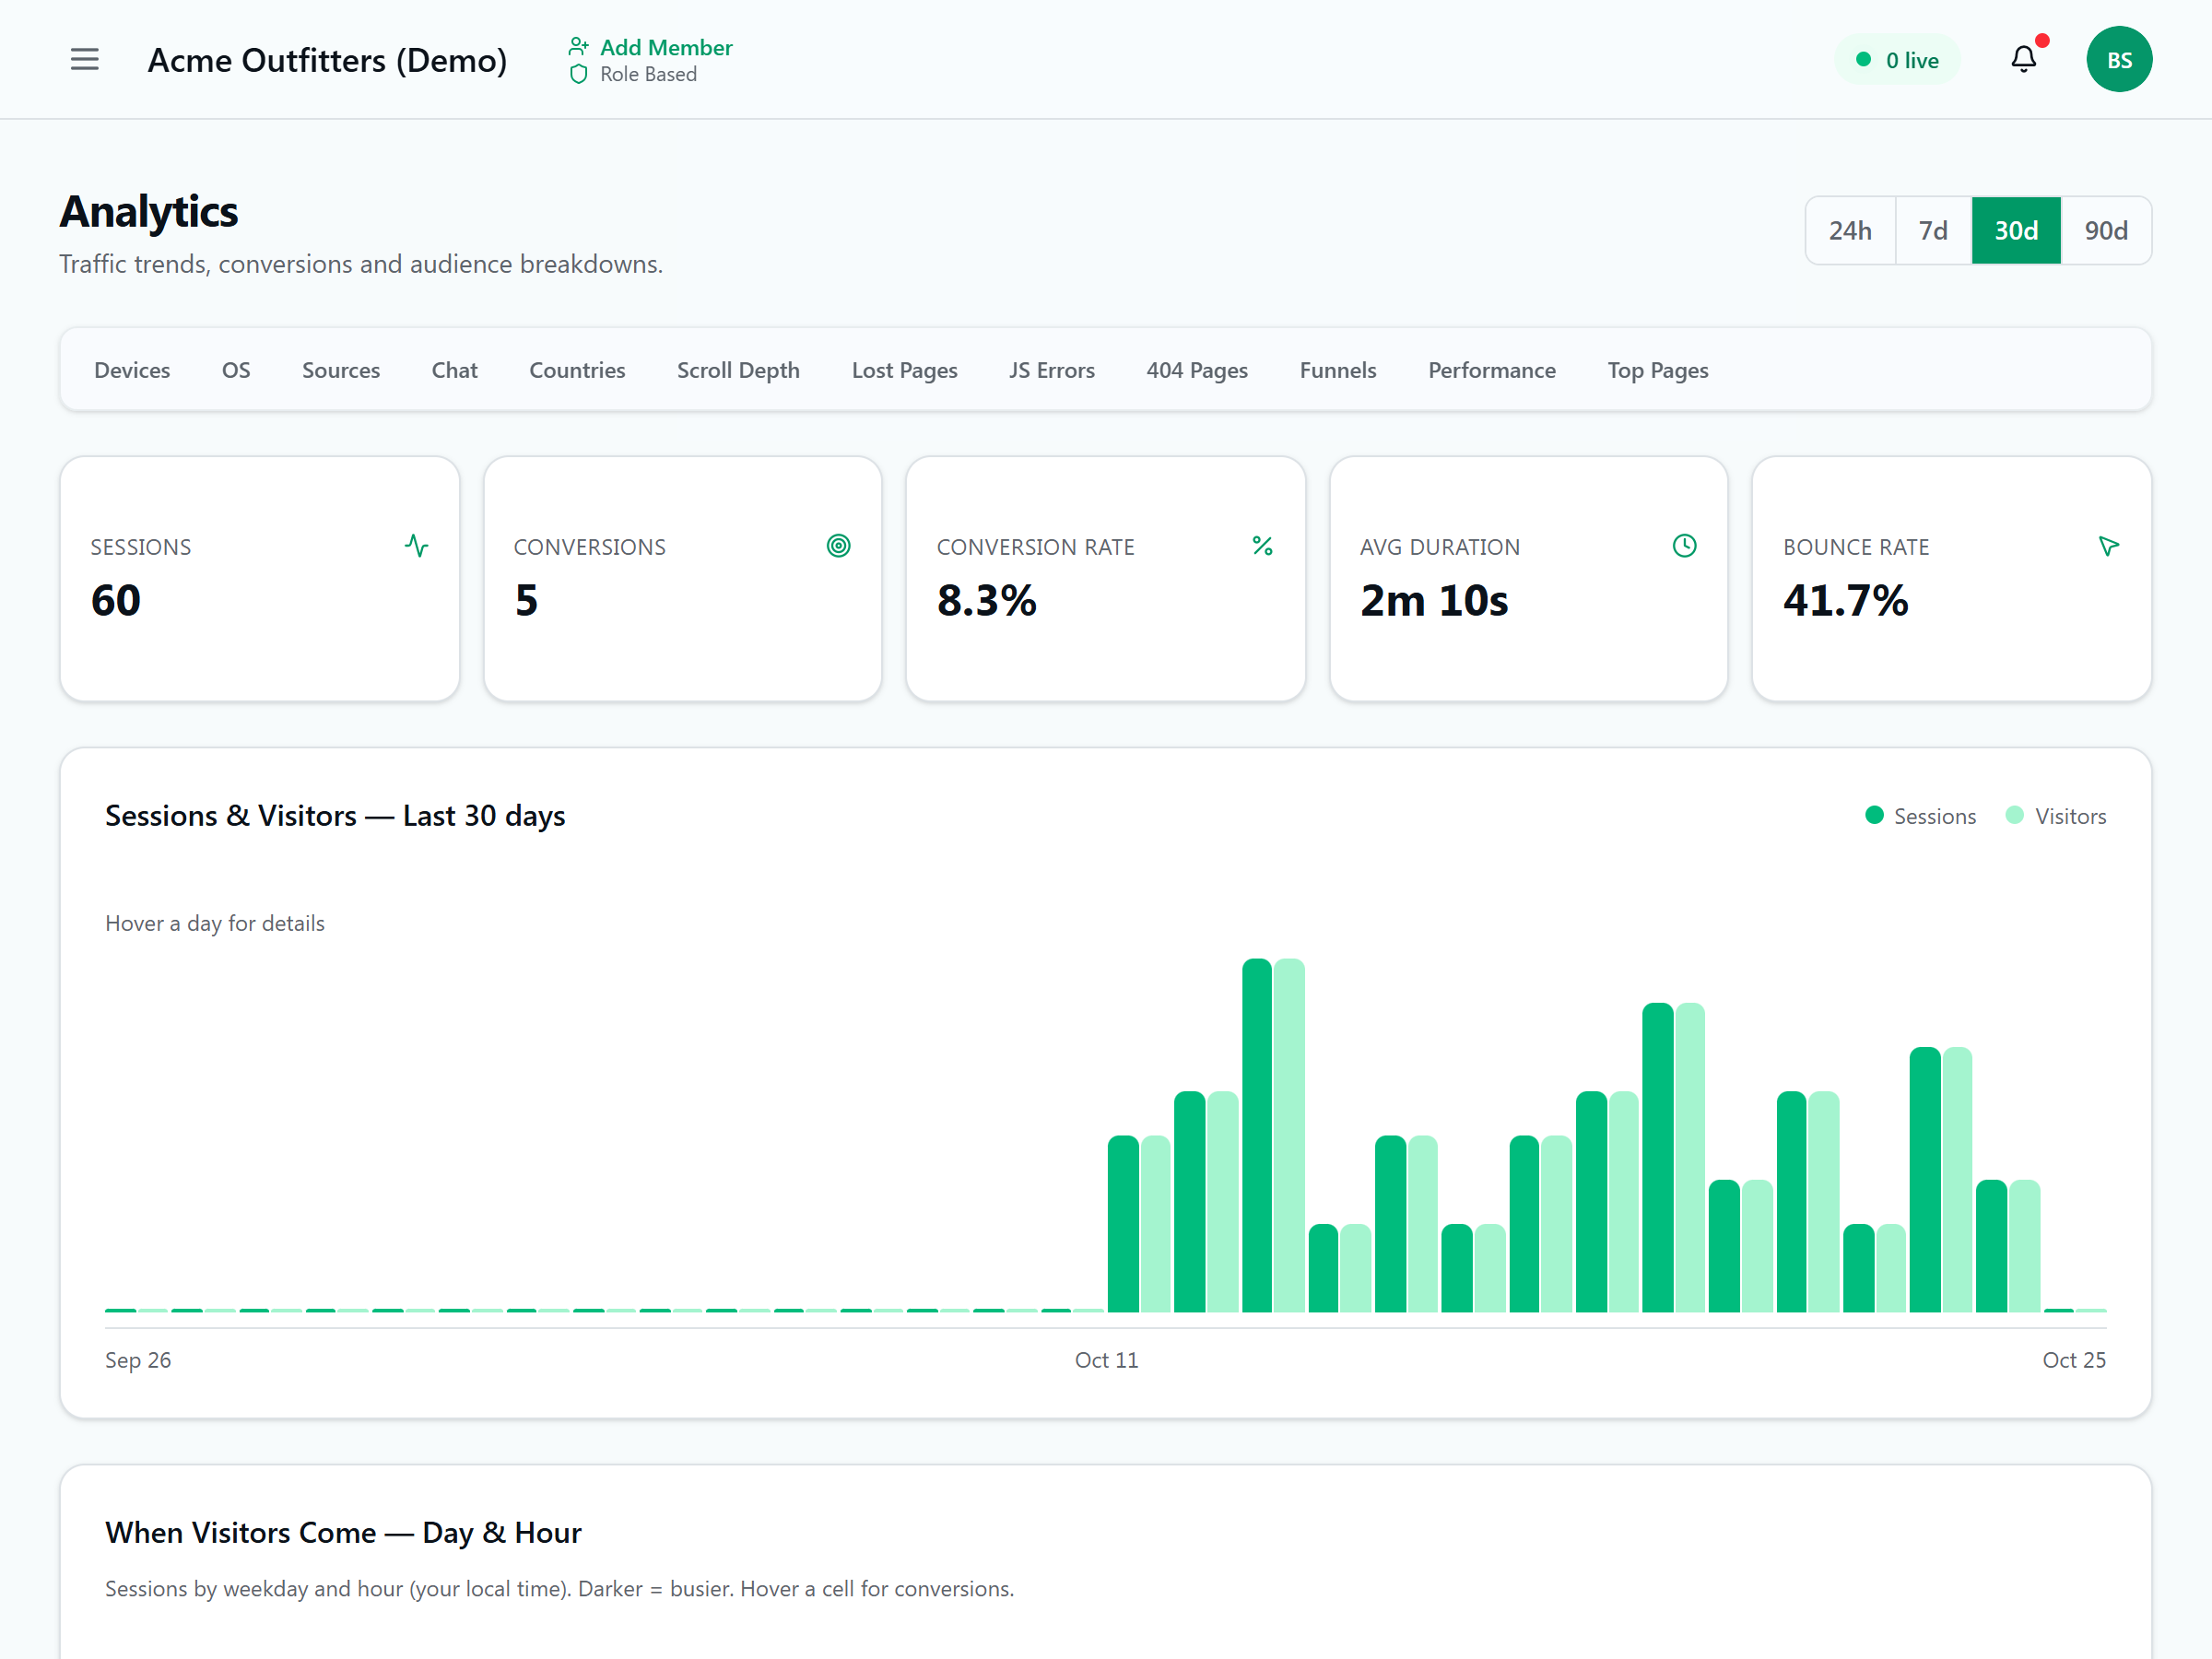
Task: Click the Avg Duration clock icon
Action: click(1685, 546)
